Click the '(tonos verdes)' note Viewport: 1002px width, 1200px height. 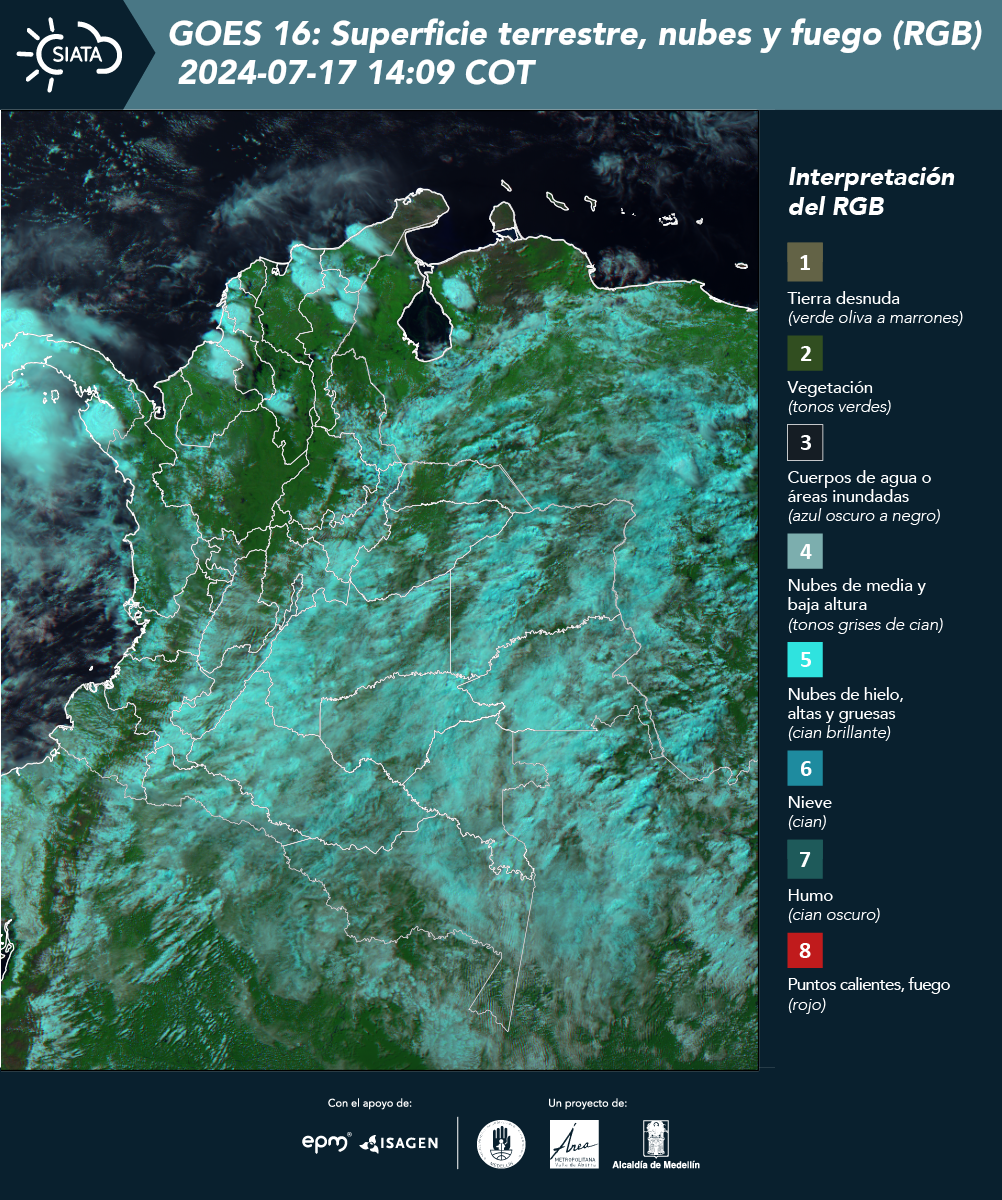(839, 407)
